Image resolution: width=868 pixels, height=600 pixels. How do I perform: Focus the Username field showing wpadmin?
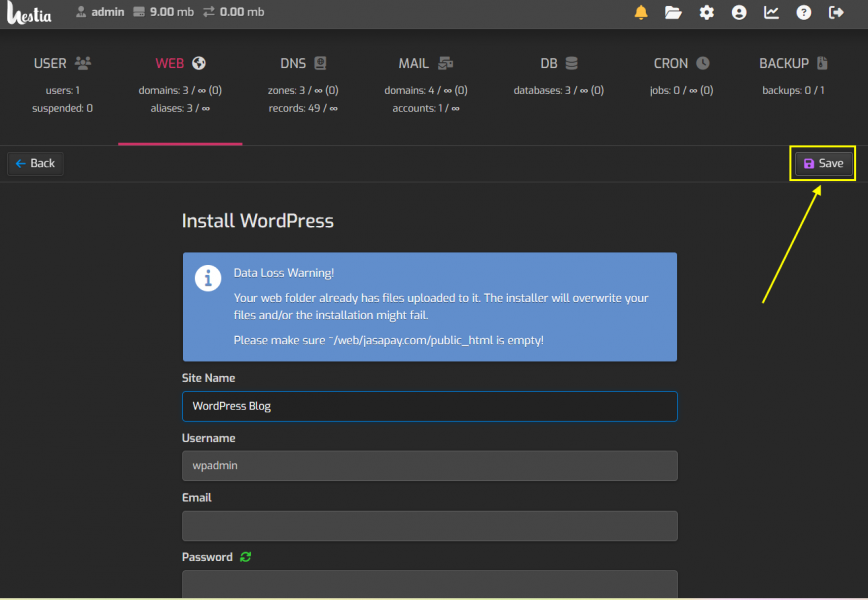point(430,465)
